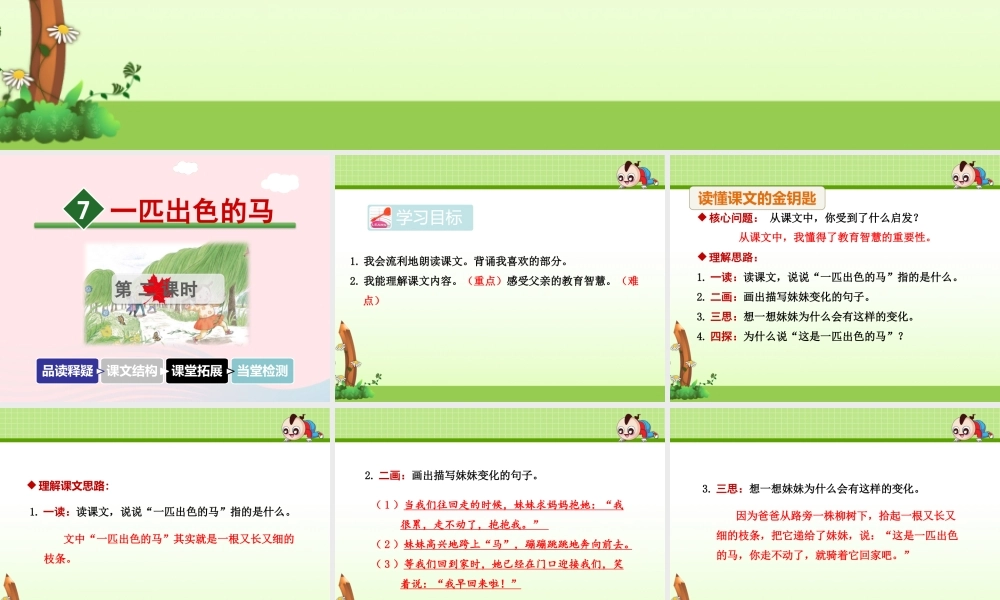This screenshot has height=600, width=1000.
Task: Click the 理解思路 heading
Action: pyautogui.click(x=727, y=258)
